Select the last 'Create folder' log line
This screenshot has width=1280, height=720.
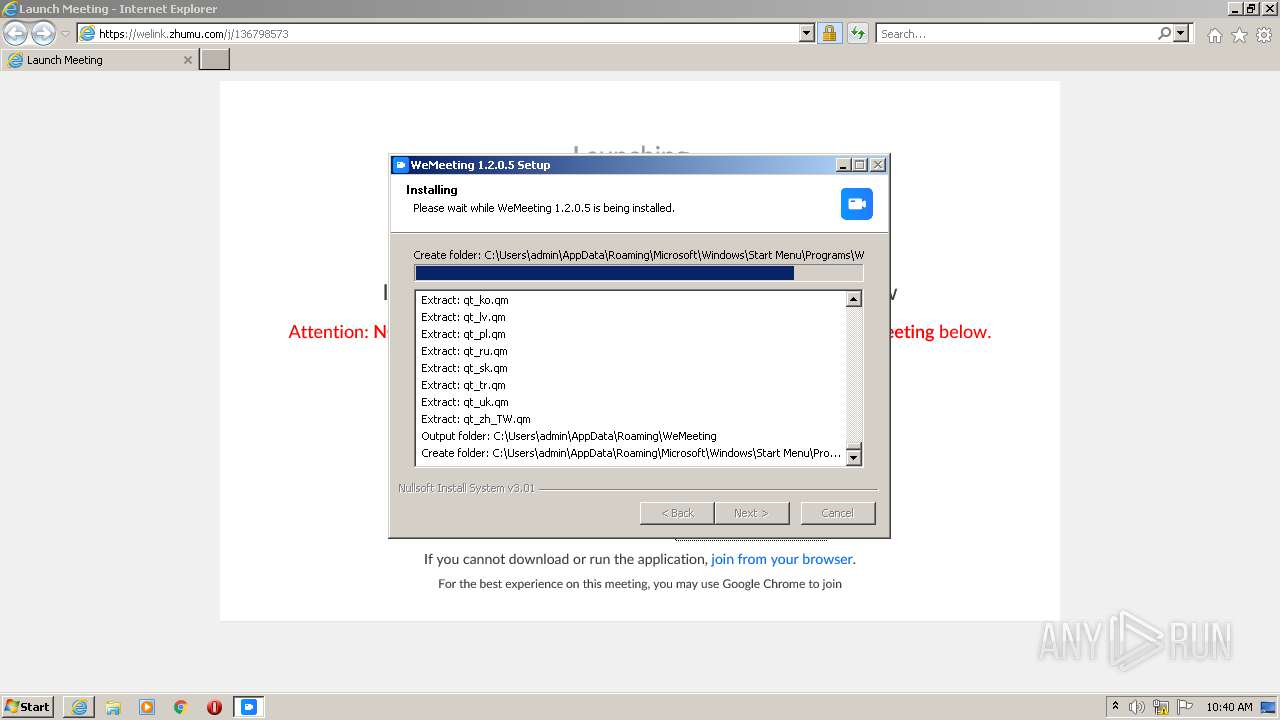(631, 453)
